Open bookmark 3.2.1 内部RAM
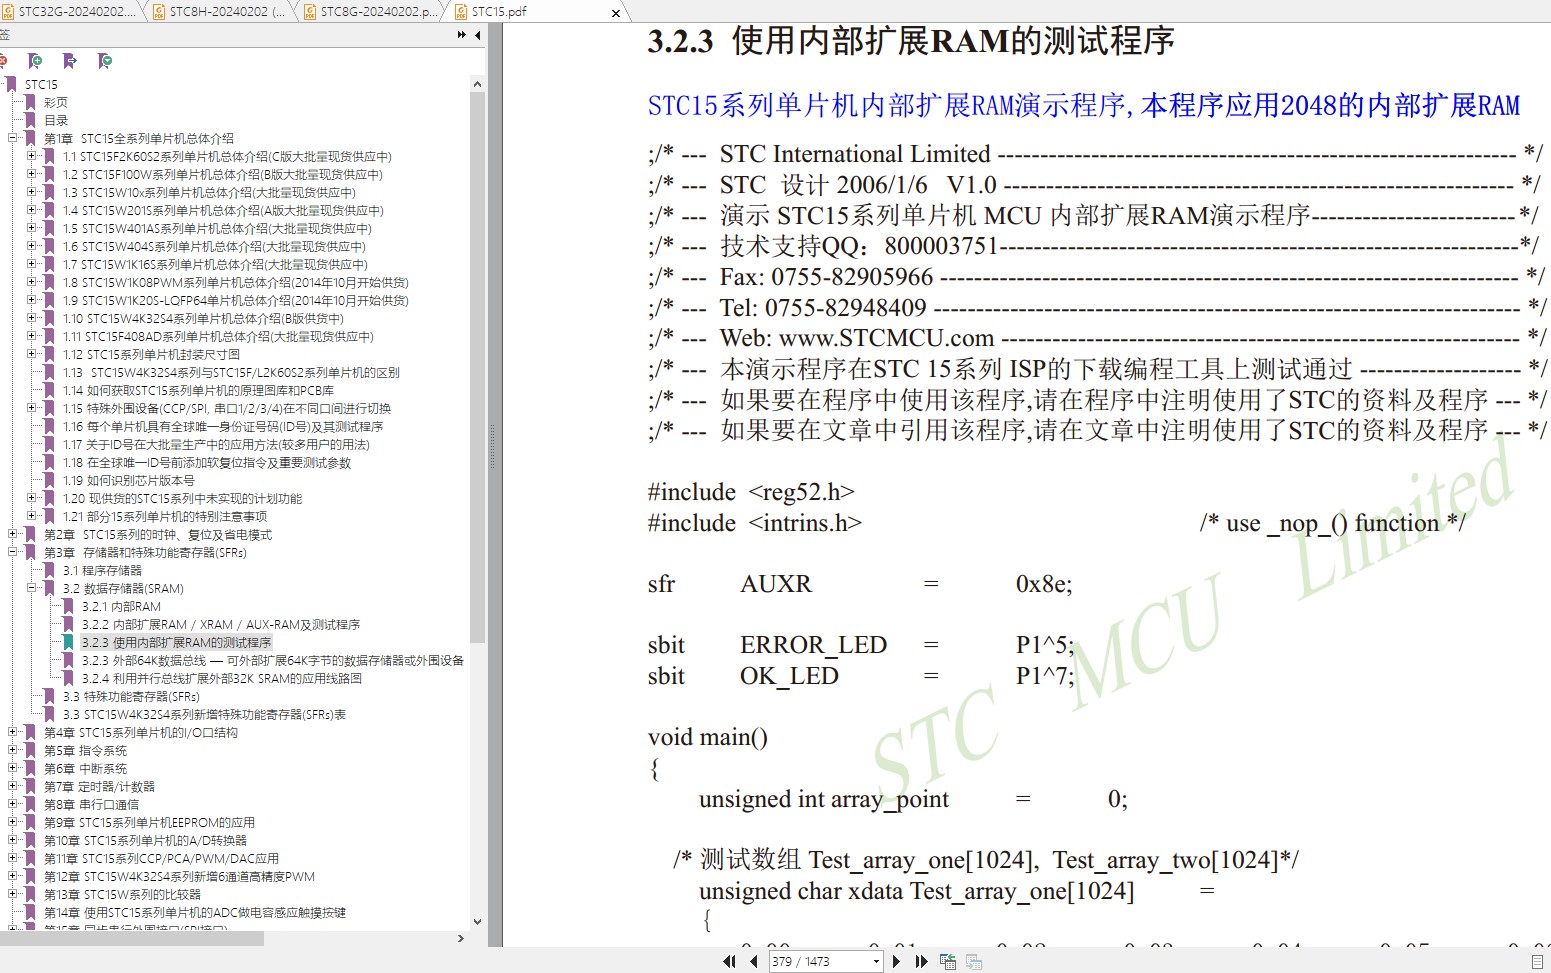 tap(121, 606)
